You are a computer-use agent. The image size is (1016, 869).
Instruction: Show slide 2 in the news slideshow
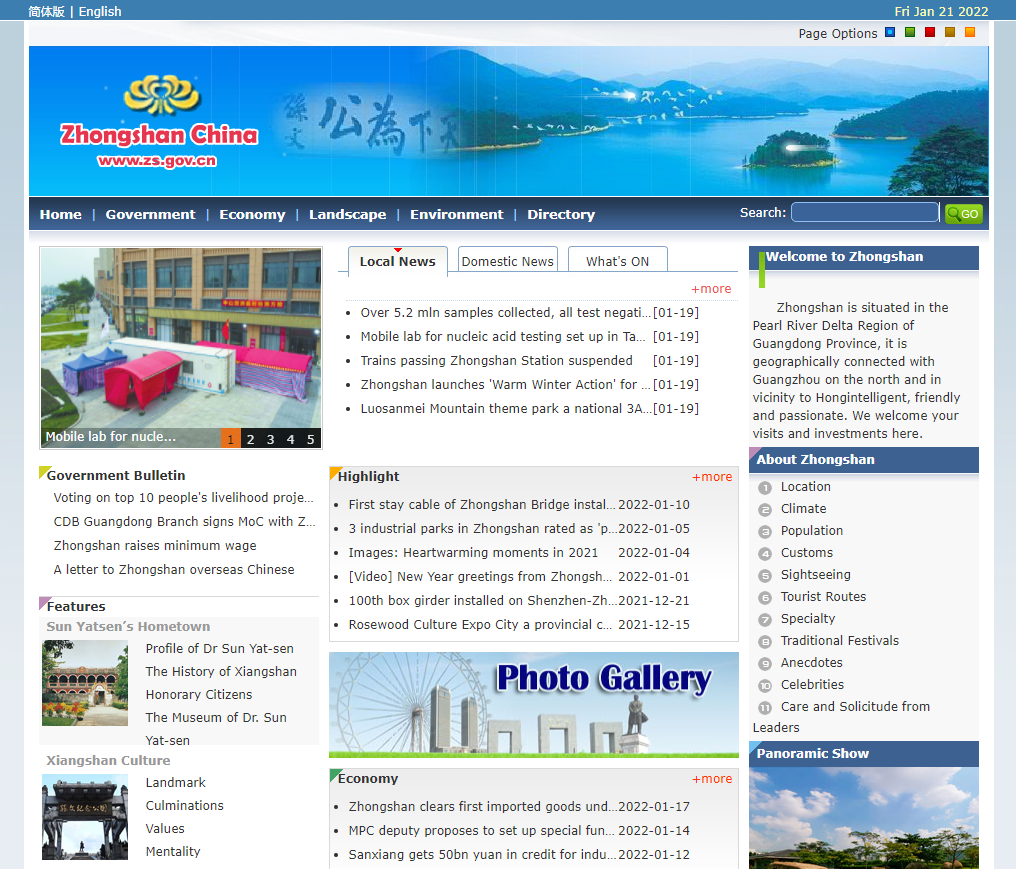click(x=251, y=439)
